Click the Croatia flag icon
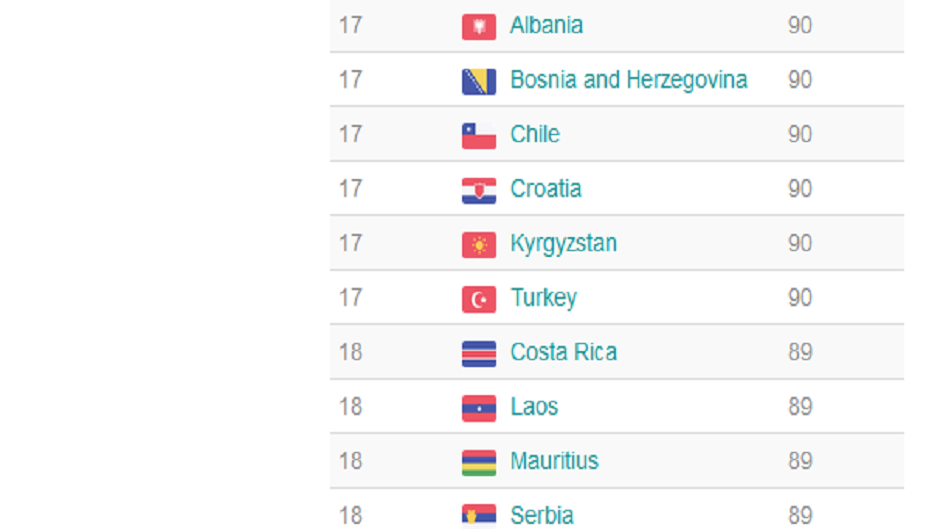The width and height of the screenshot is (940, 529). 479,190
